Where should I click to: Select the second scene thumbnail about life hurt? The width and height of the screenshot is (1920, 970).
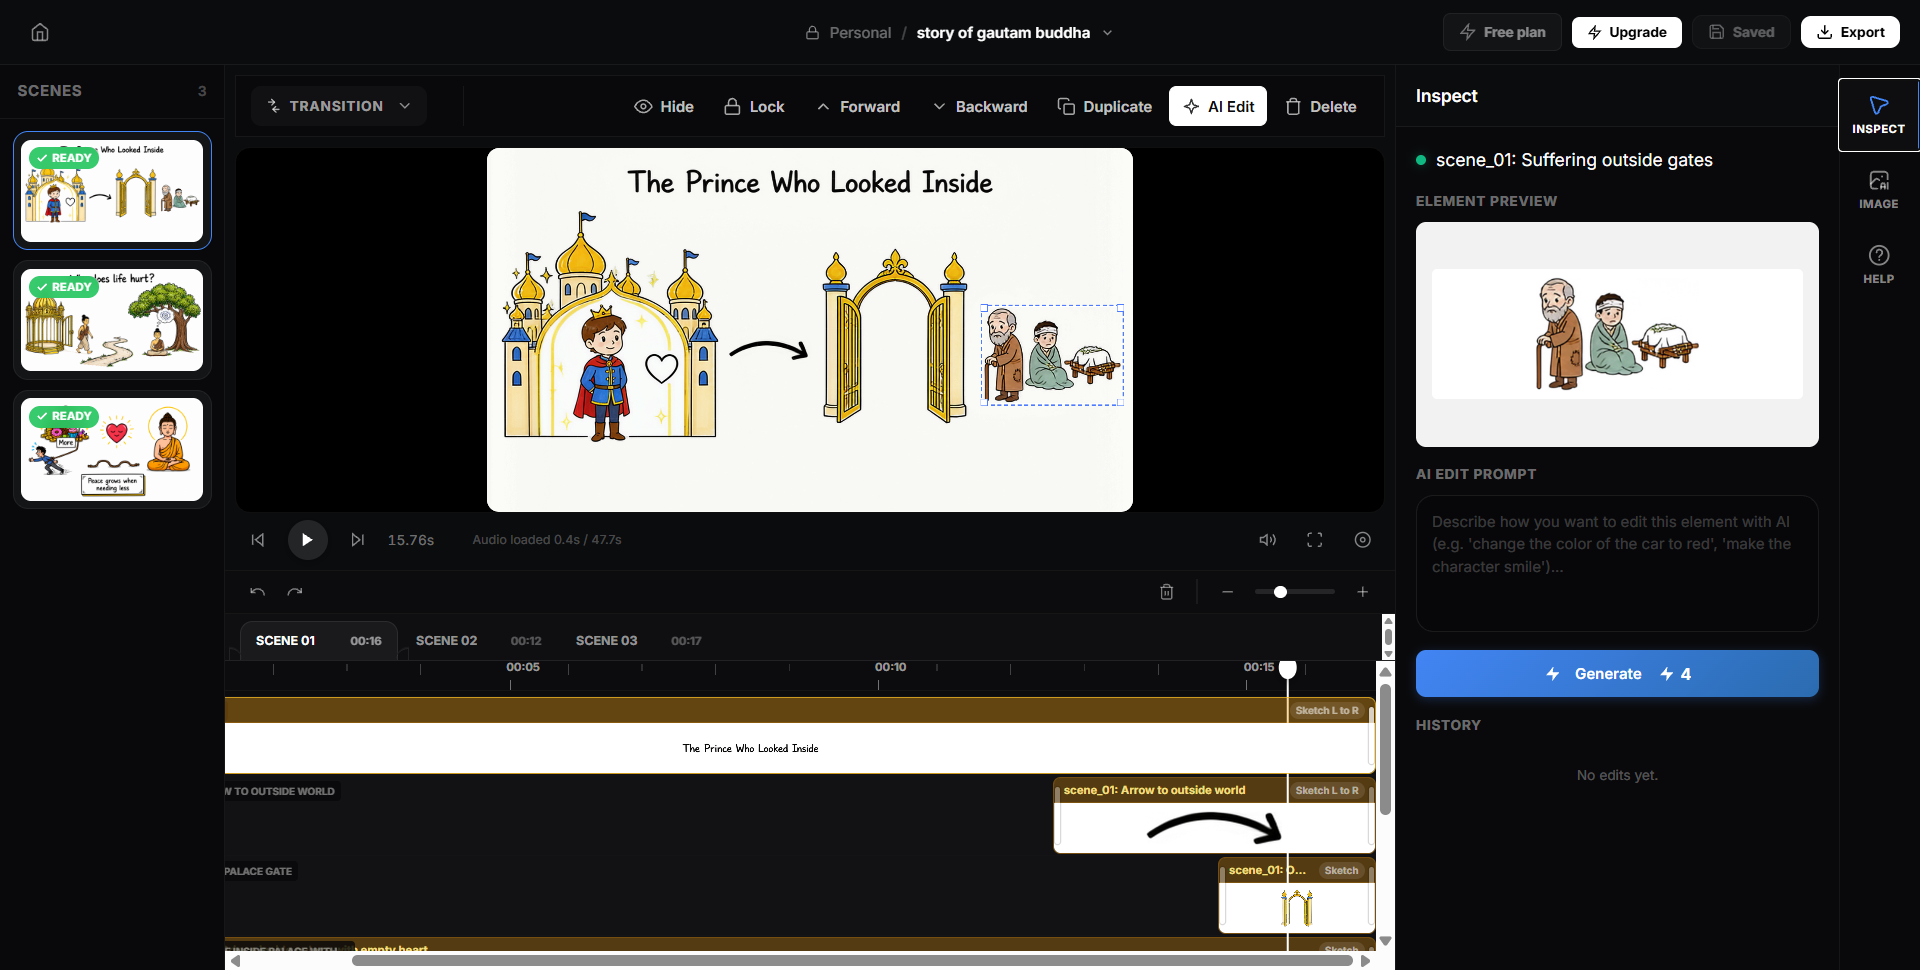coord(112,320)
